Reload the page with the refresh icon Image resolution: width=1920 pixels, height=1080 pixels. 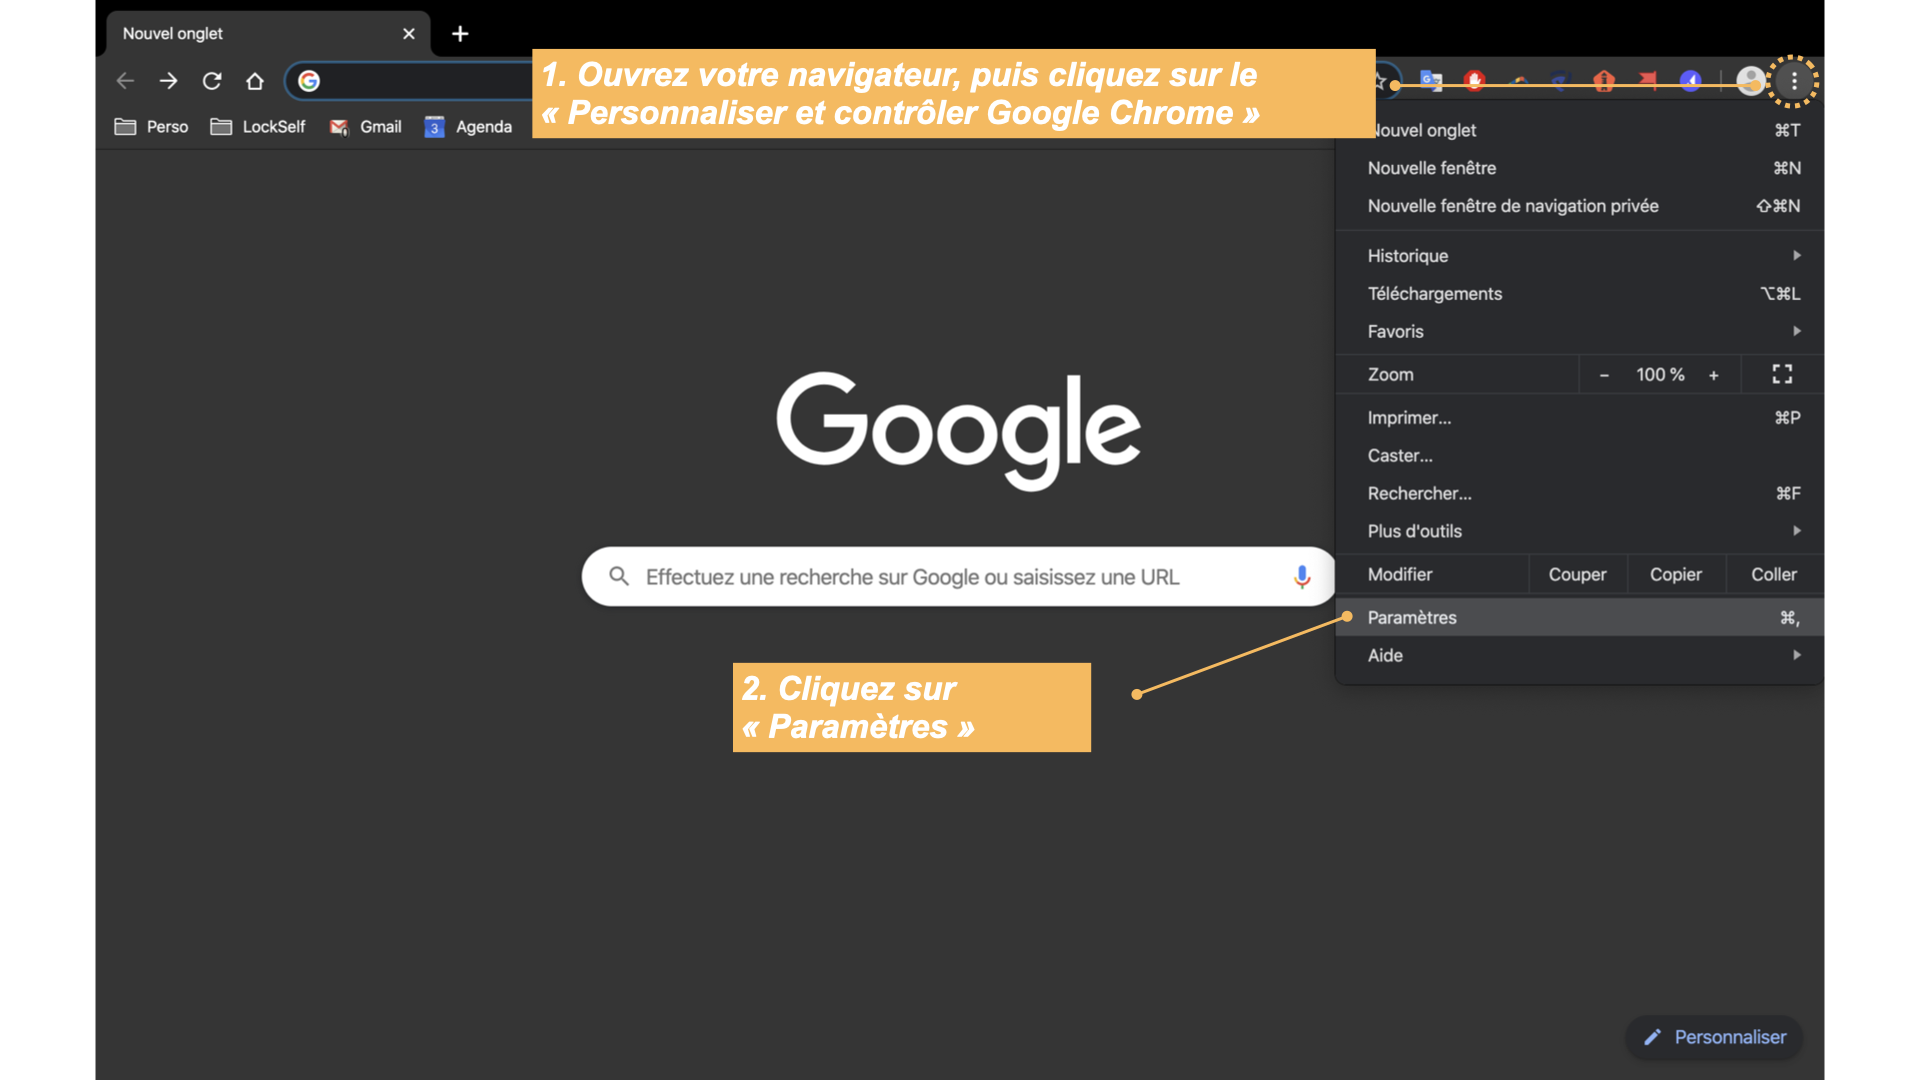(212, 81)
